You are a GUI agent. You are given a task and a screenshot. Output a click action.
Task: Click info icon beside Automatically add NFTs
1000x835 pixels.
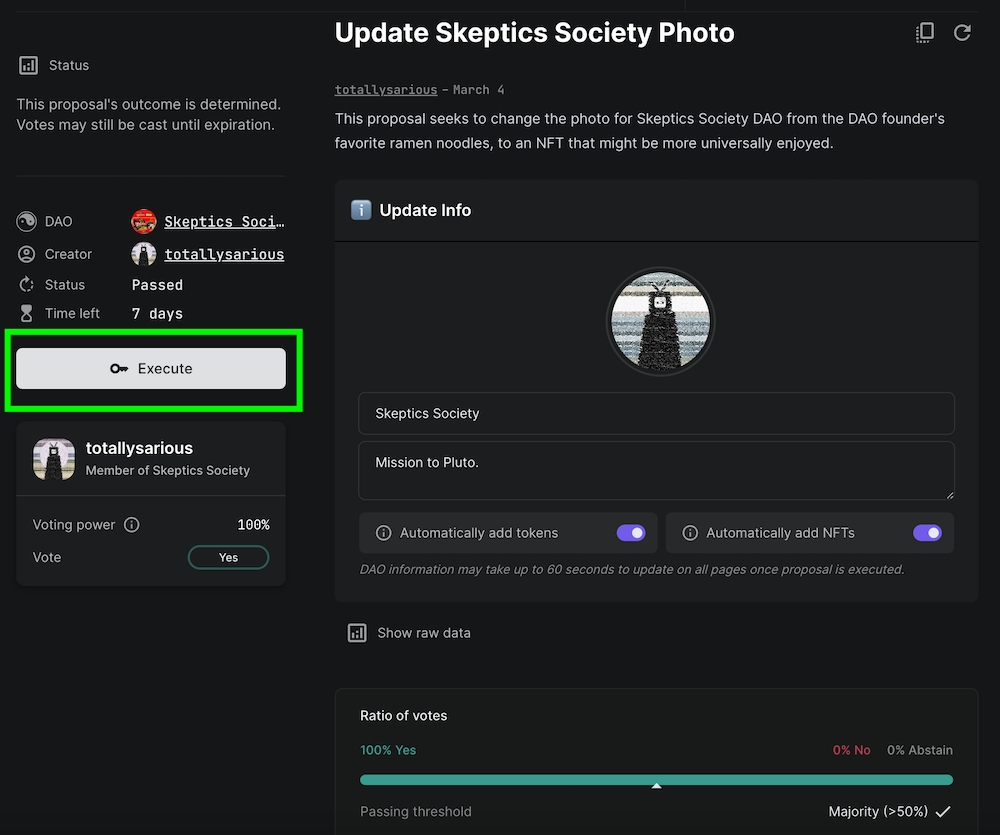pos(689,533)
